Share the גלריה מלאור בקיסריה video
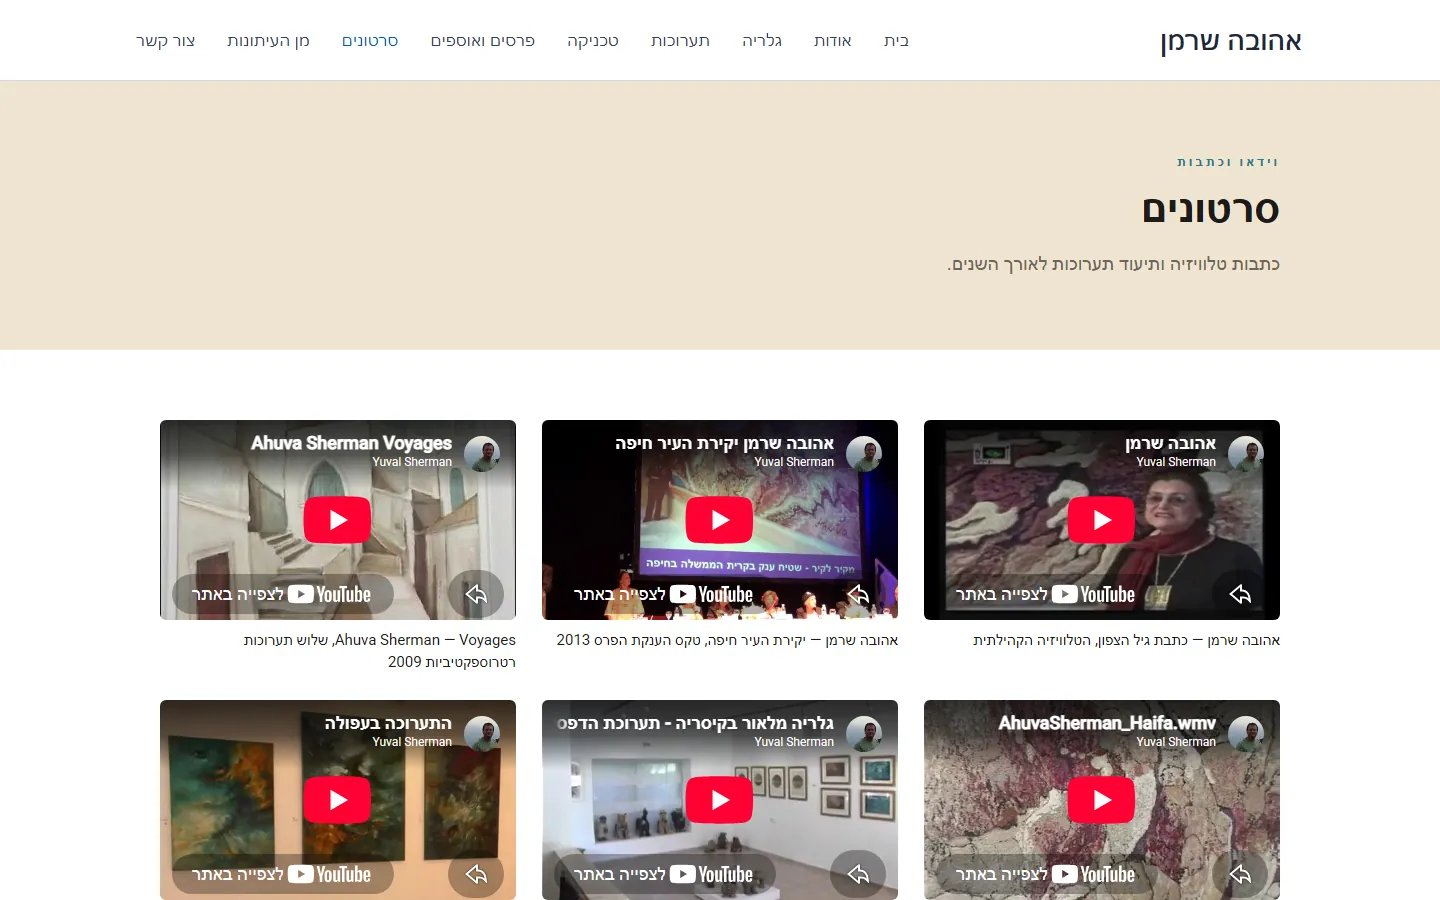 858,874
